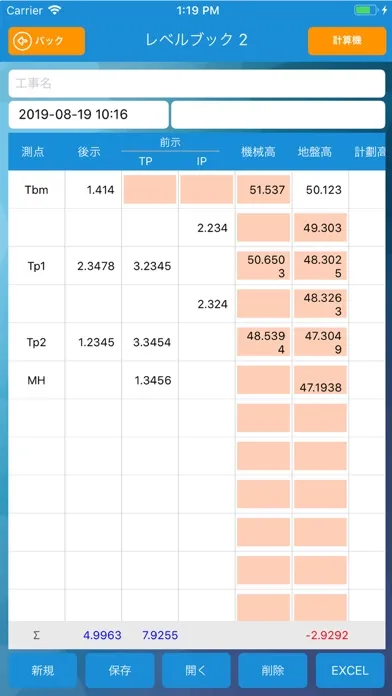Select TP foresight cell 3.2345
This screenshot has height=696, width=392.
pyautogui.click(x=150, y=266)
